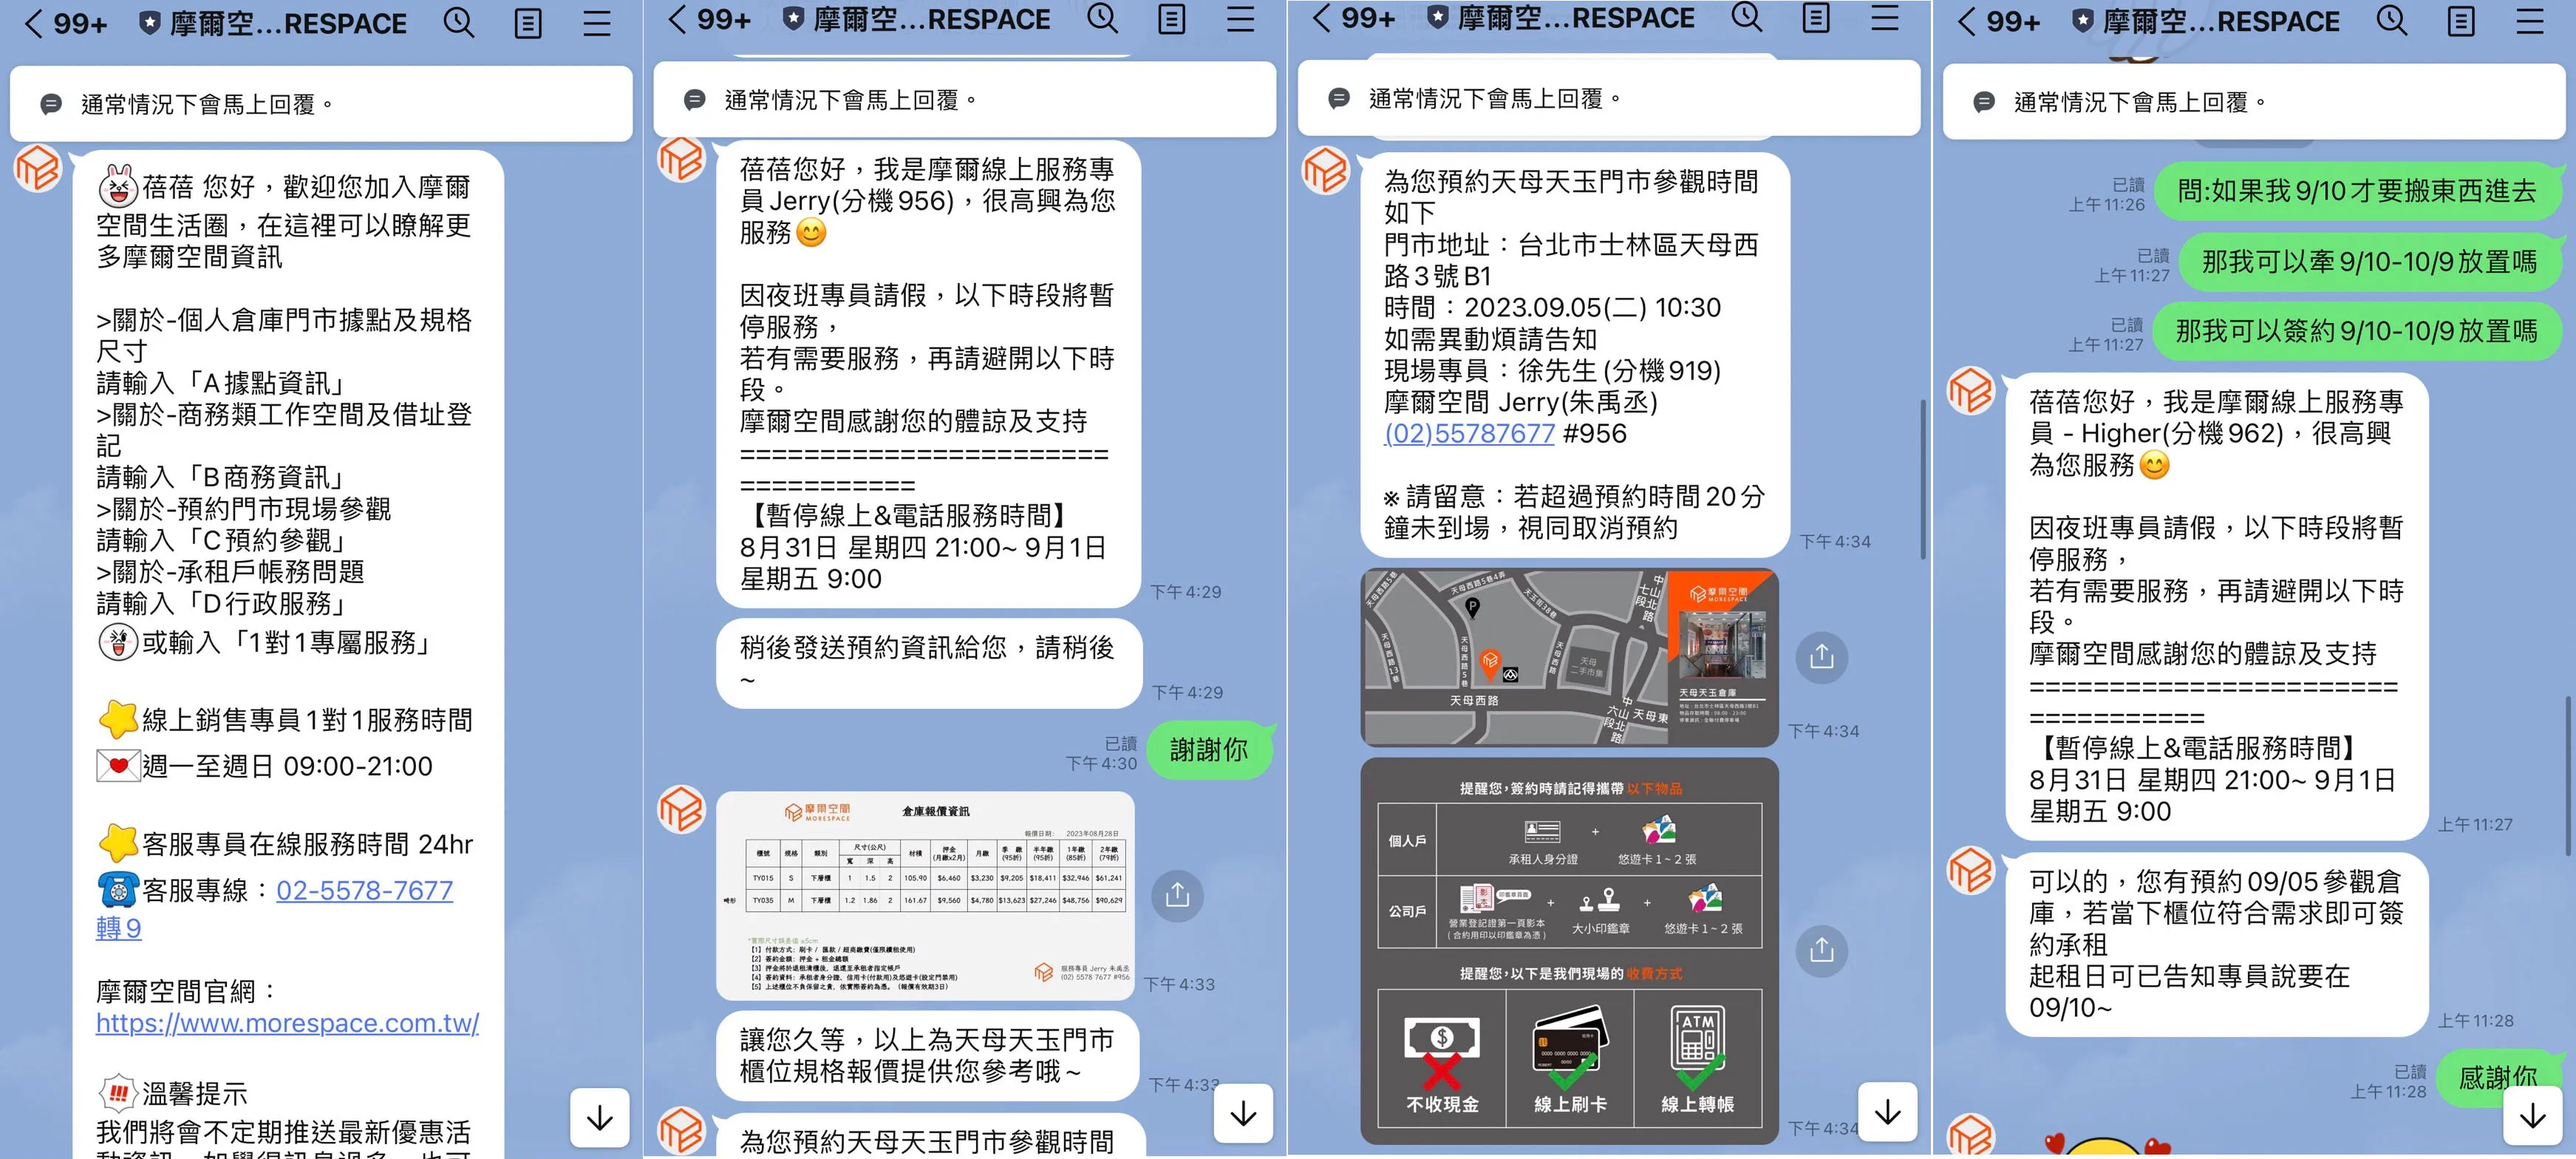Open notes icon in second chat panel

(x=1172, y=19)
